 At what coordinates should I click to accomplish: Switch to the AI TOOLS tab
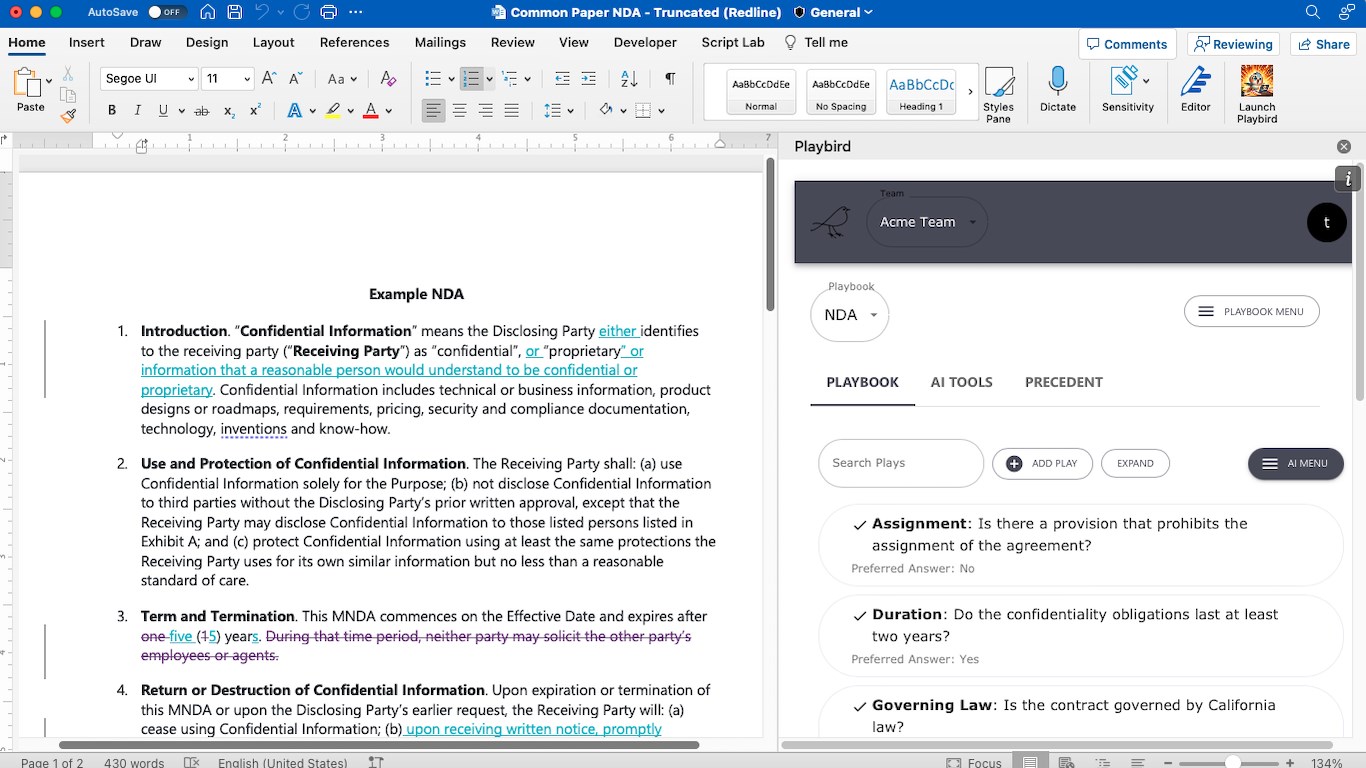click(x=961, y=382)
